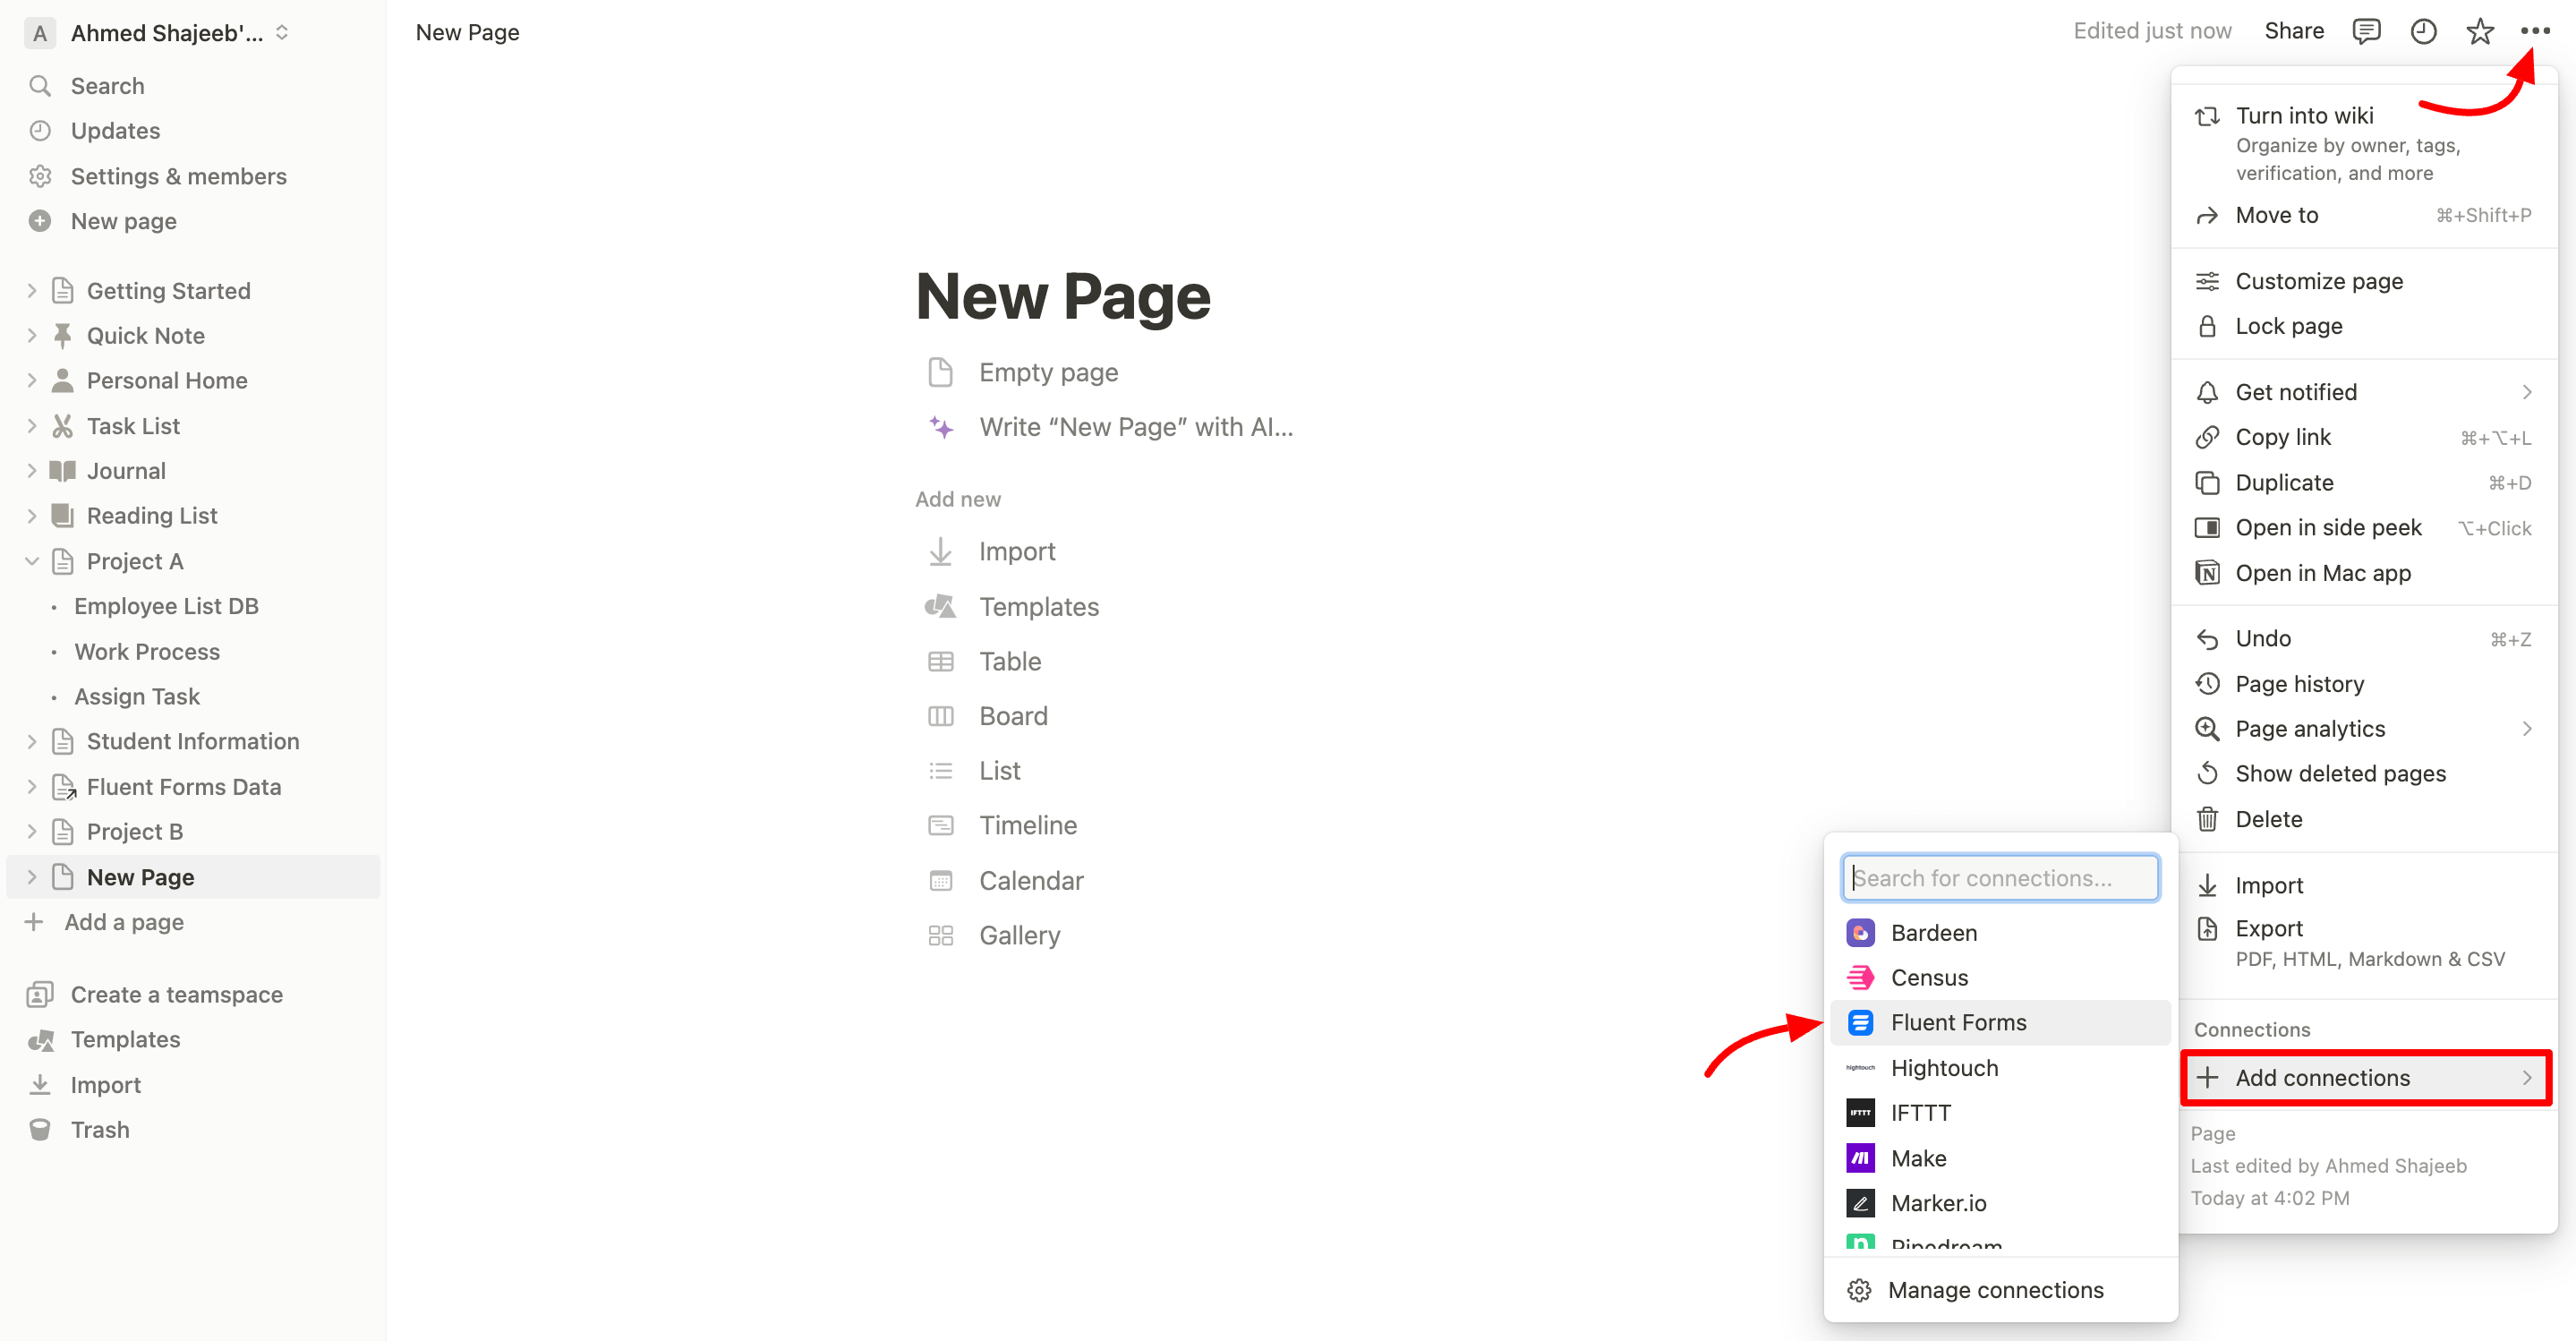Choose Lock page from the menu
This screenshot has height=1341, width=2576.
[2288, 326]
